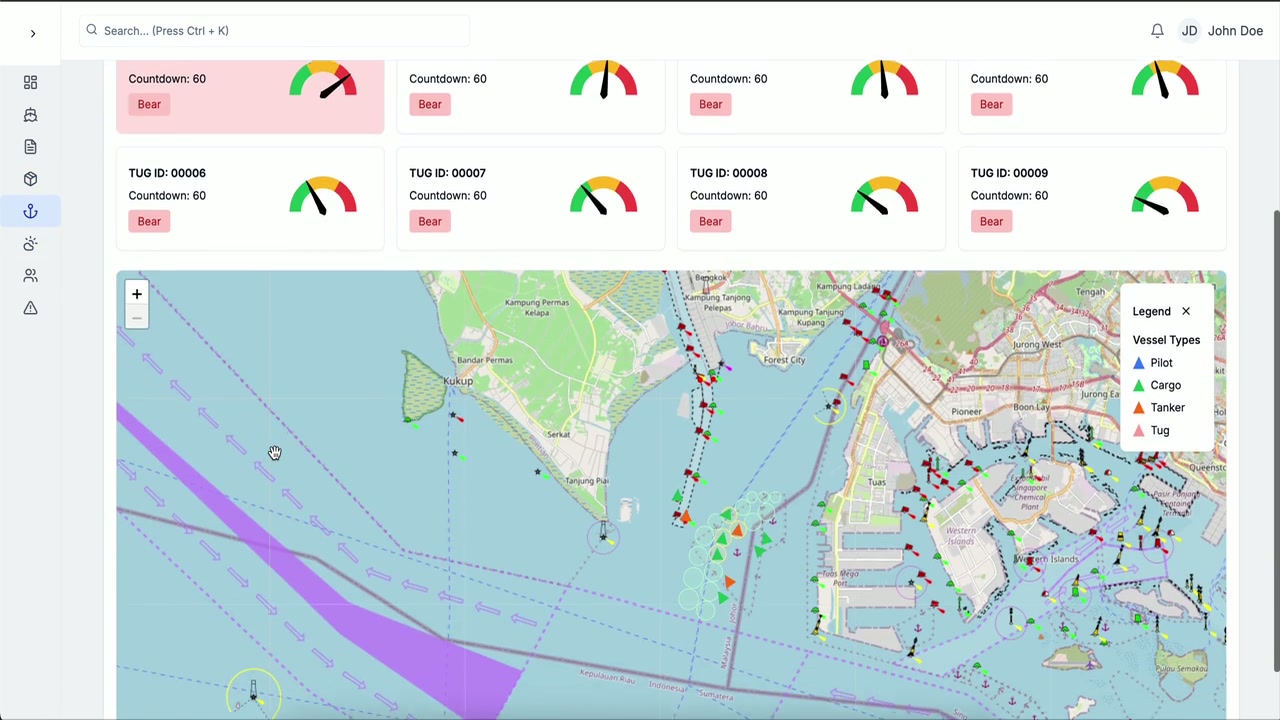1280x720 pixels.
Task: Click the Kukup label on the map
Action: [458, 381]
